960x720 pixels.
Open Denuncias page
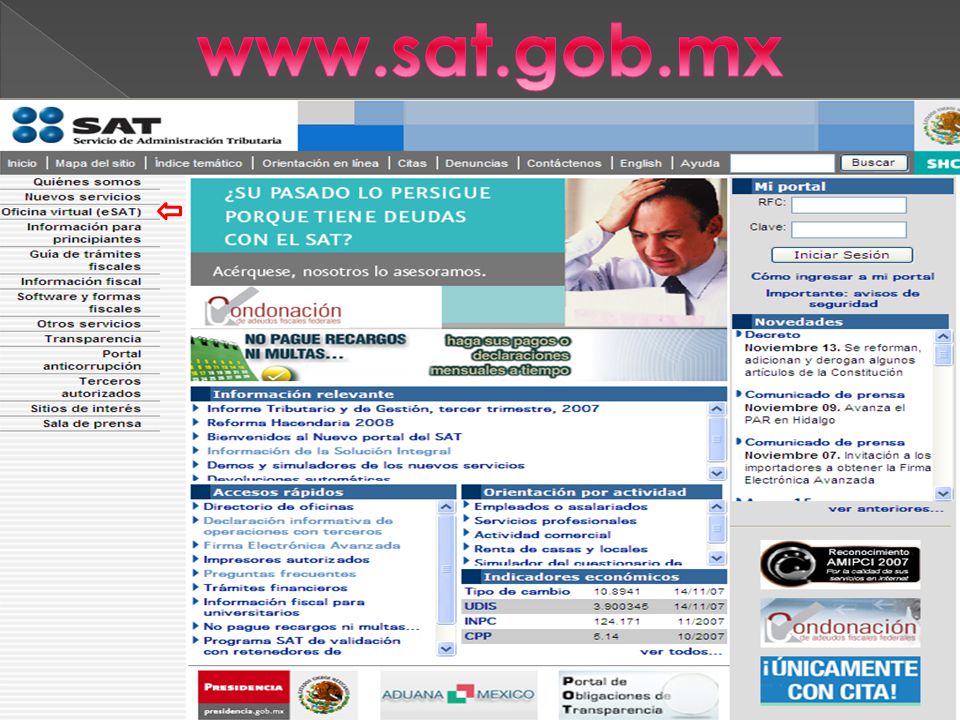pos(476,163)
